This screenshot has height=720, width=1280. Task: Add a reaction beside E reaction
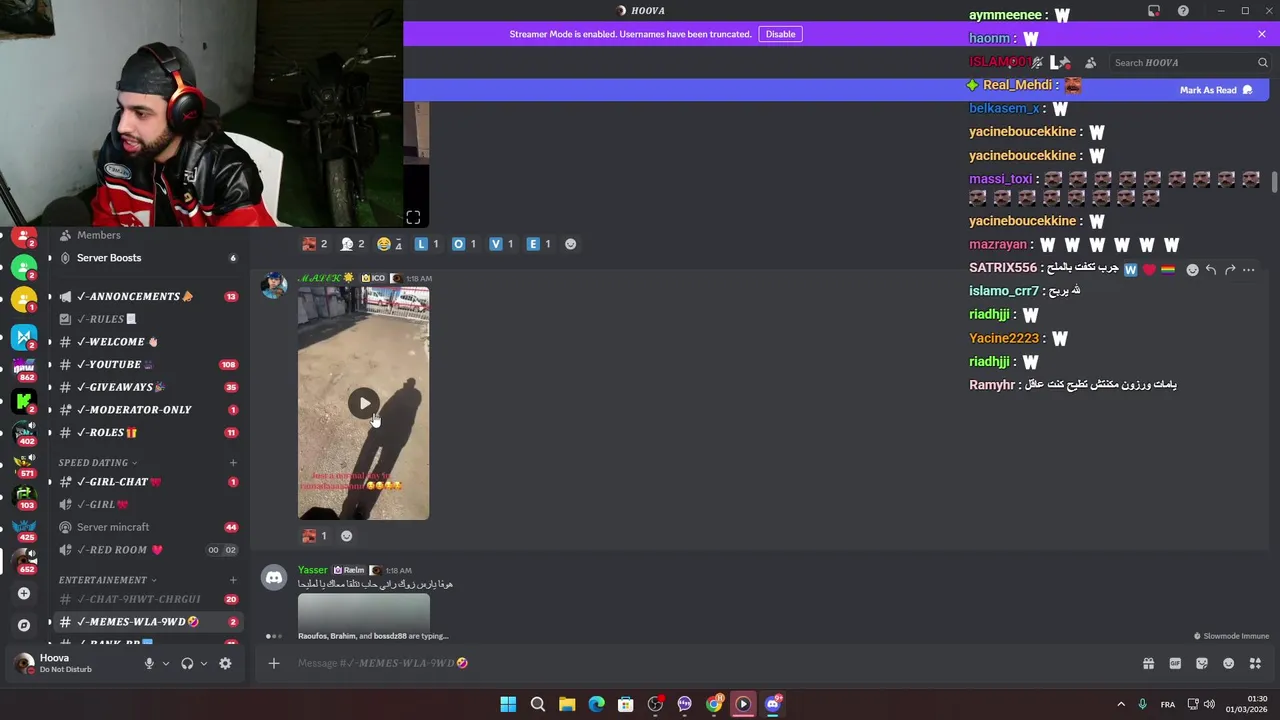point(570,244)
